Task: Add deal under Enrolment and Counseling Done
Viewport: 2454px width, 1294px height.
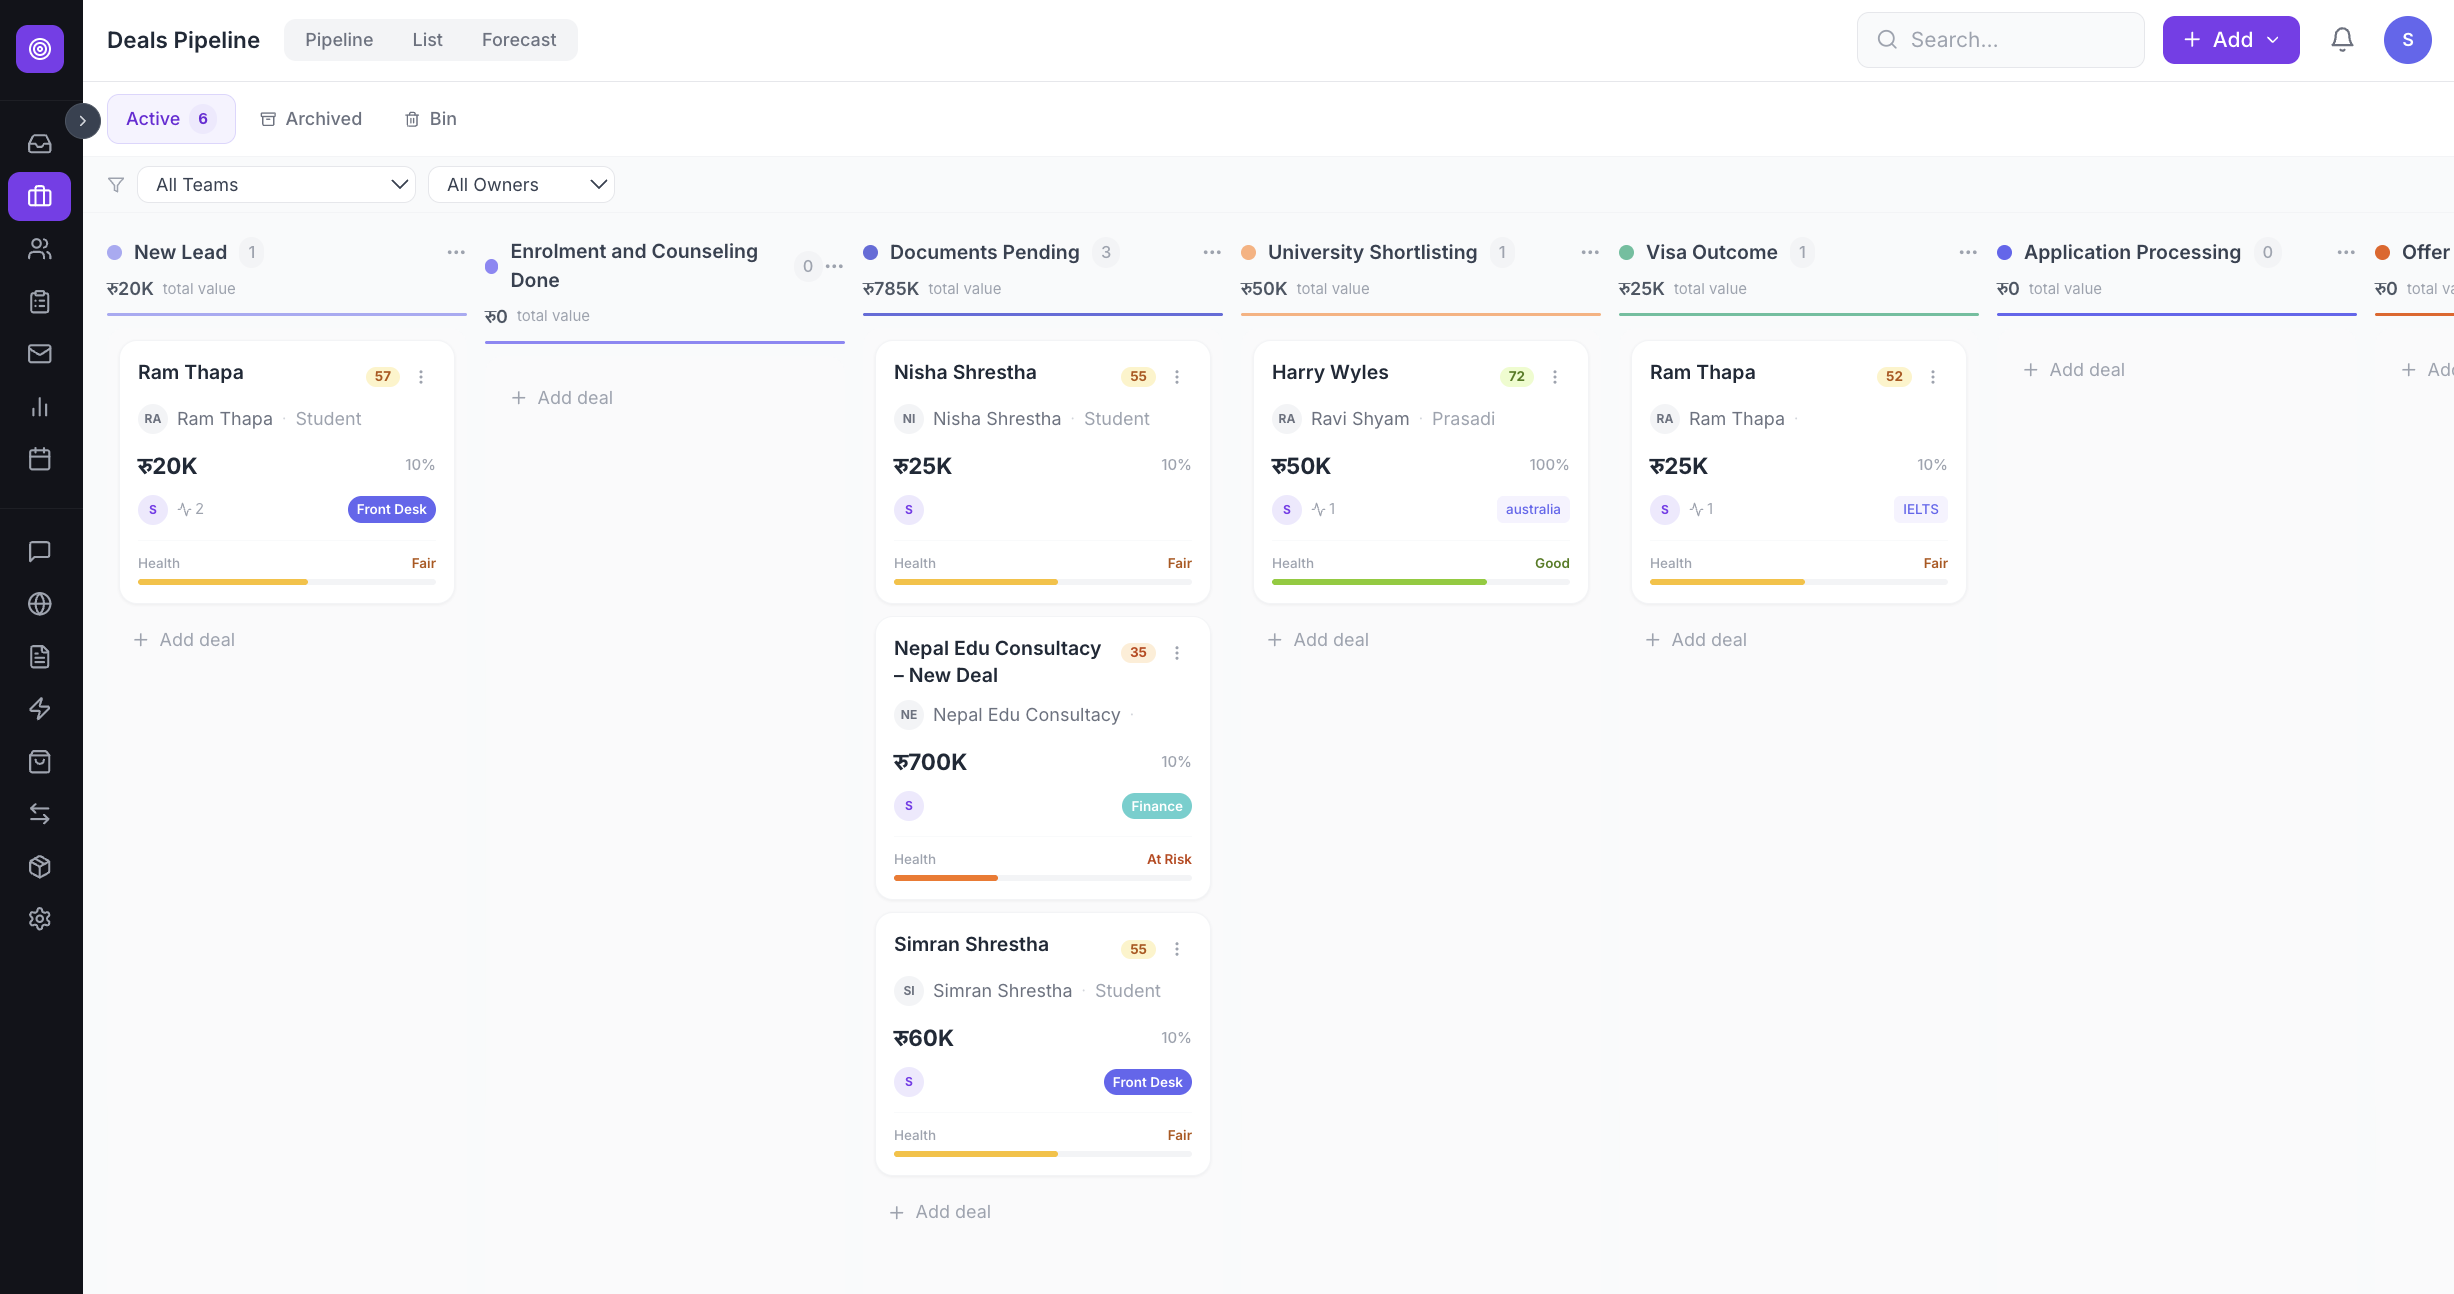Action: point(562,398)
